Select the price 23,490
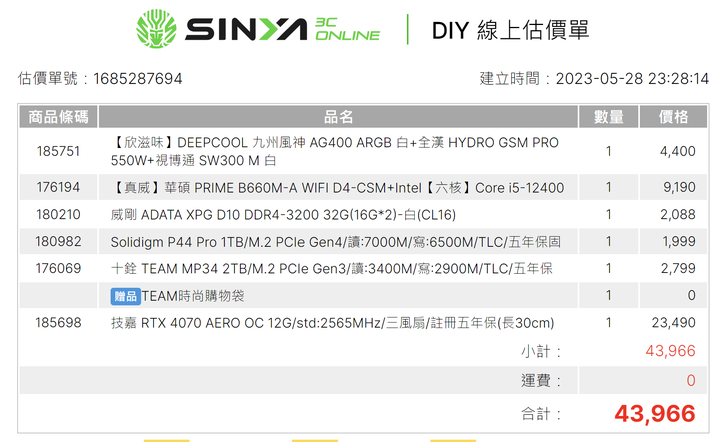This screenshot has width=720, height=442. 674,323
